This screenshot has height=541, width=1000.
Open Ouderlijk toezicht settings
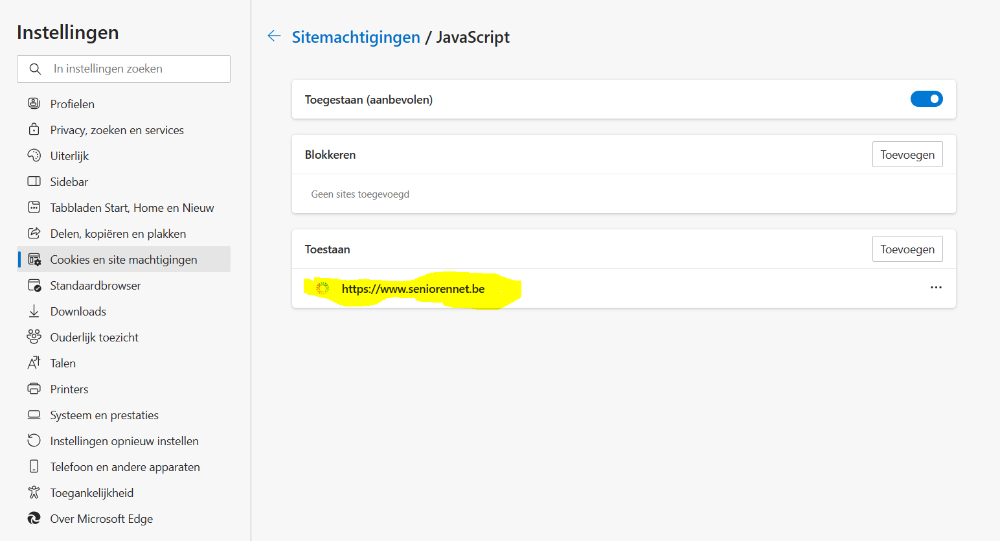point(94,337)
